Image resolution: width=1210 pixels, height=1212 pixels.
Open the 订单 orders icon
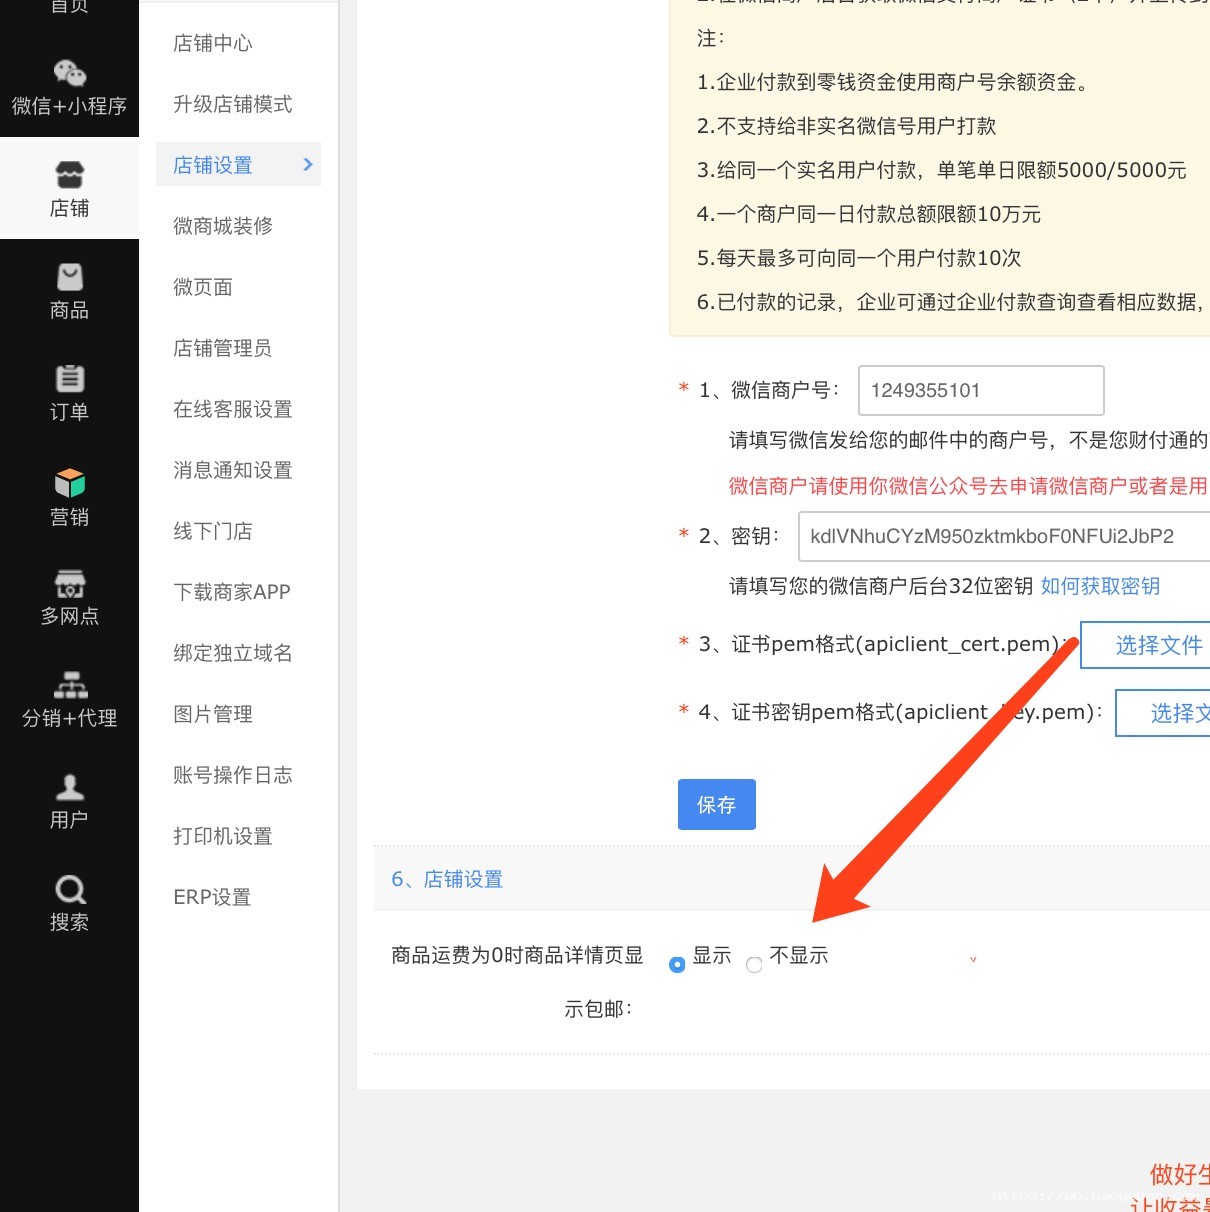(69, 378)
